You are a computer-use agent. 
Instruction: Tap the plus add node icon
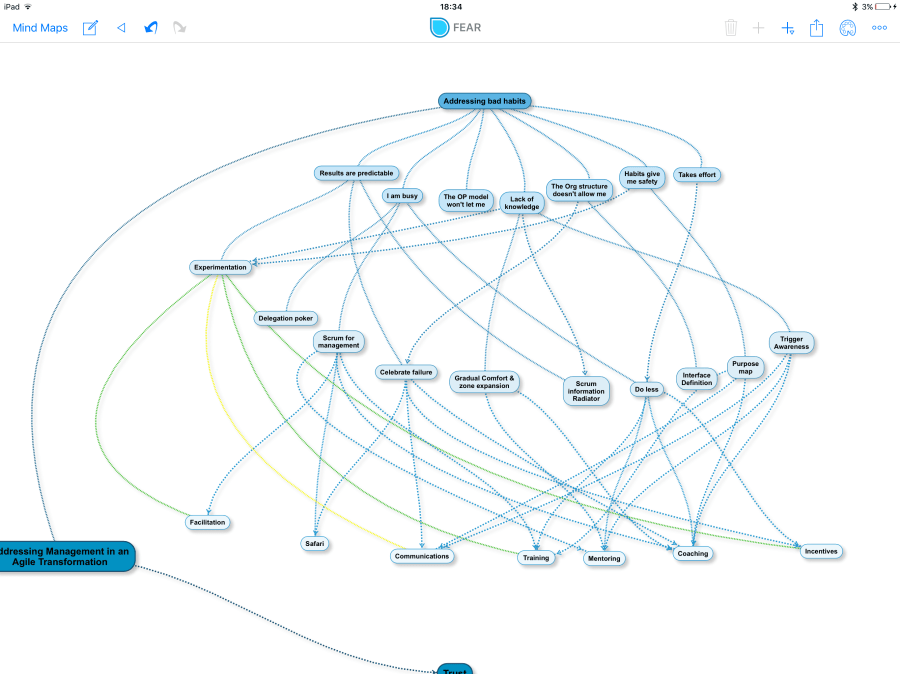coord(758,28)
